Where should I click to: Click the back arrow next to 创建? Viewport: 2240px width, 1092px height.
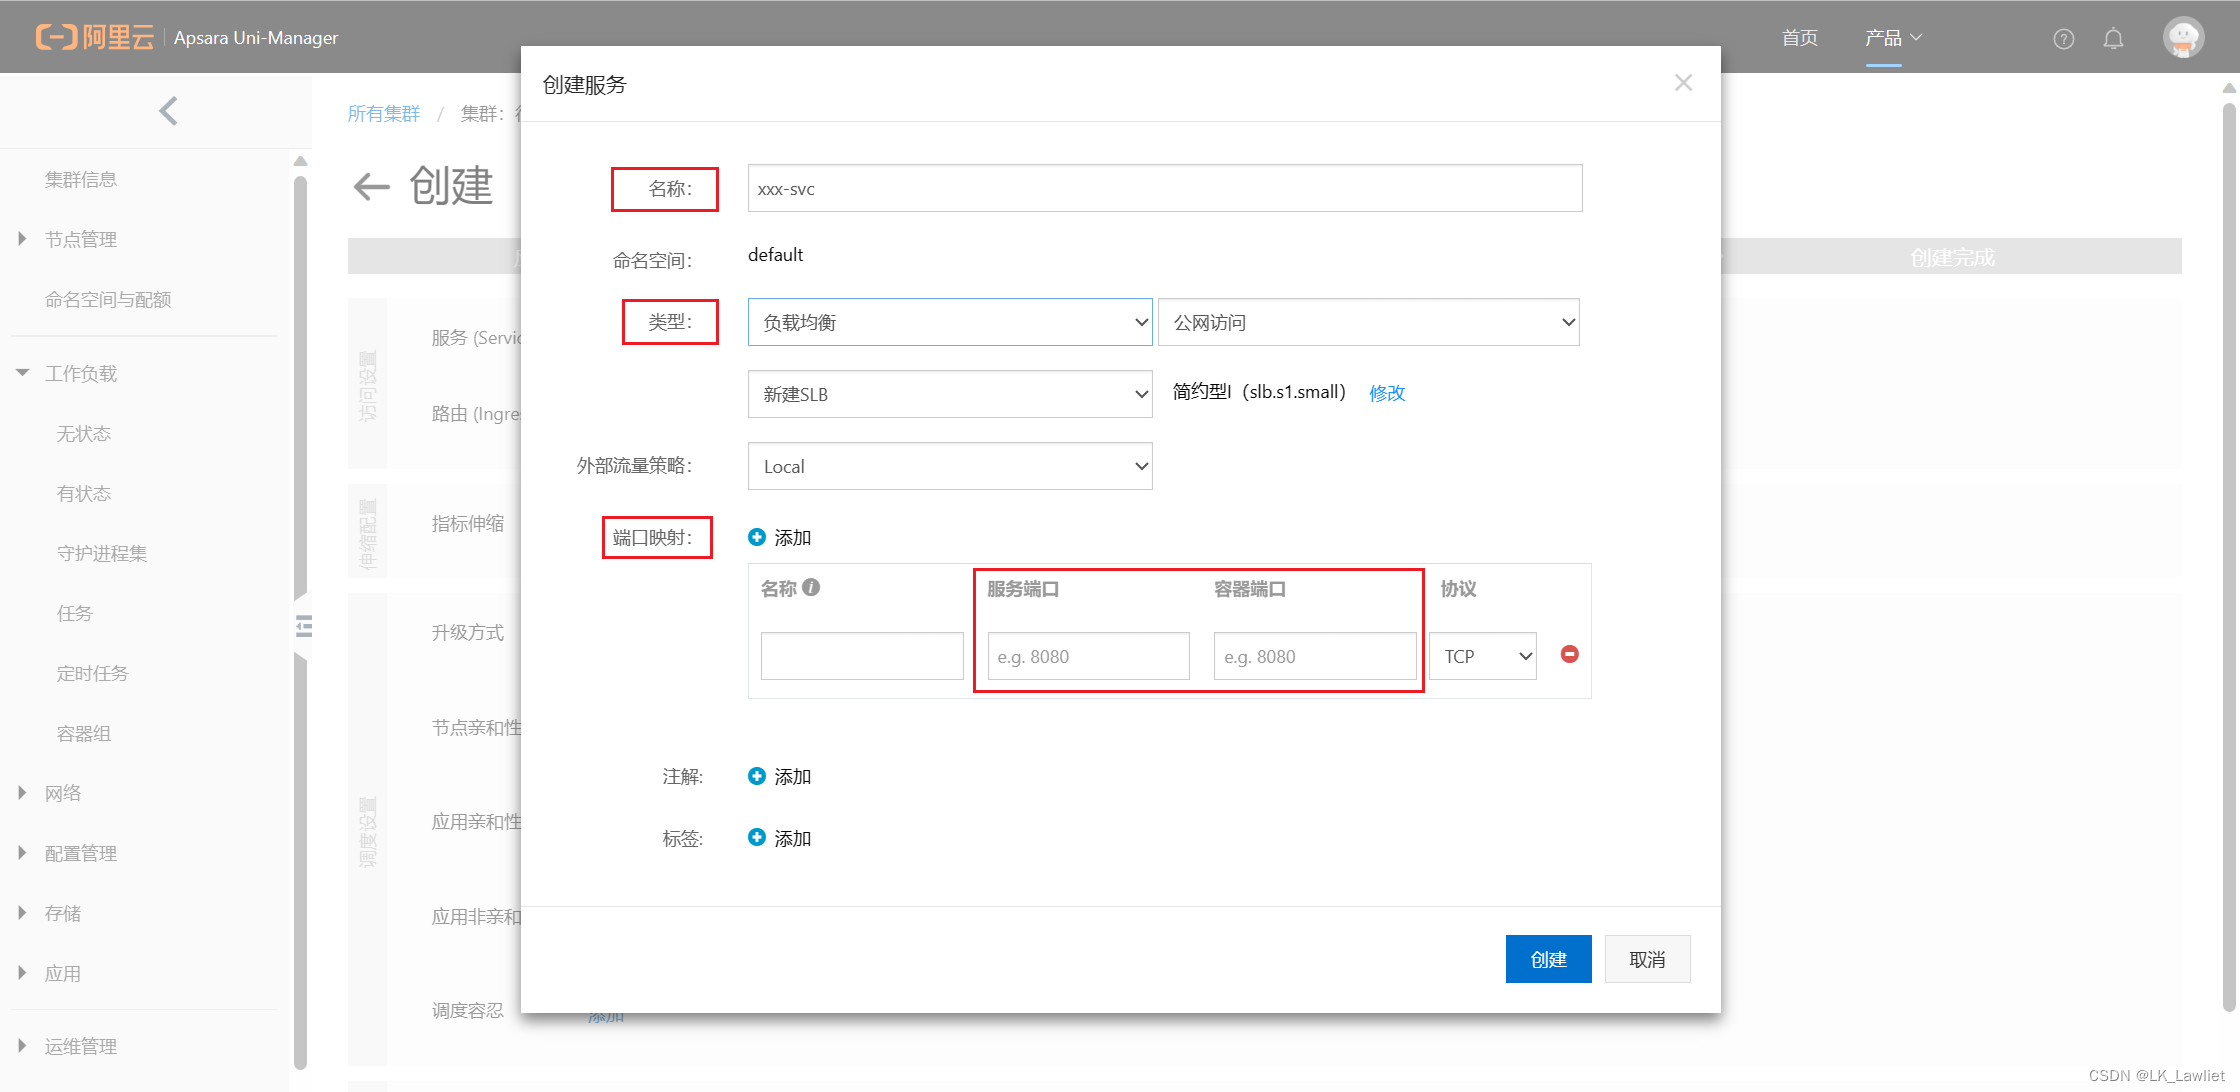(x=371, y=186)
